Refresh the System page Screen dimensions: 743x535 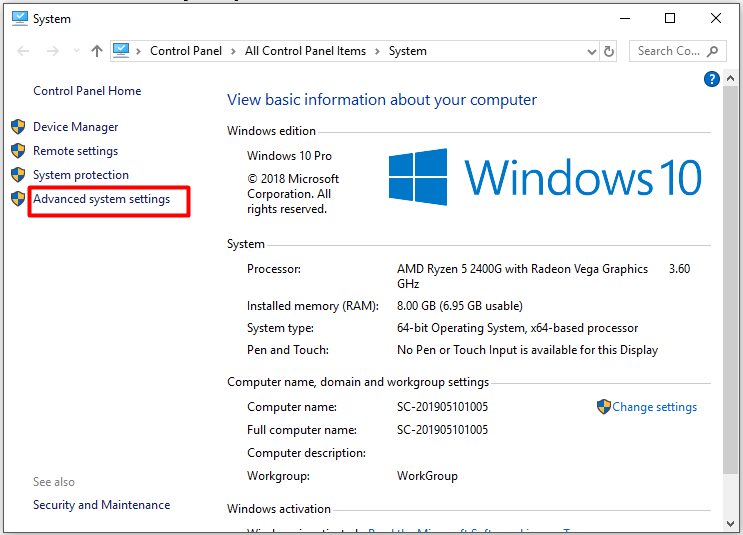tap(609, 51)
